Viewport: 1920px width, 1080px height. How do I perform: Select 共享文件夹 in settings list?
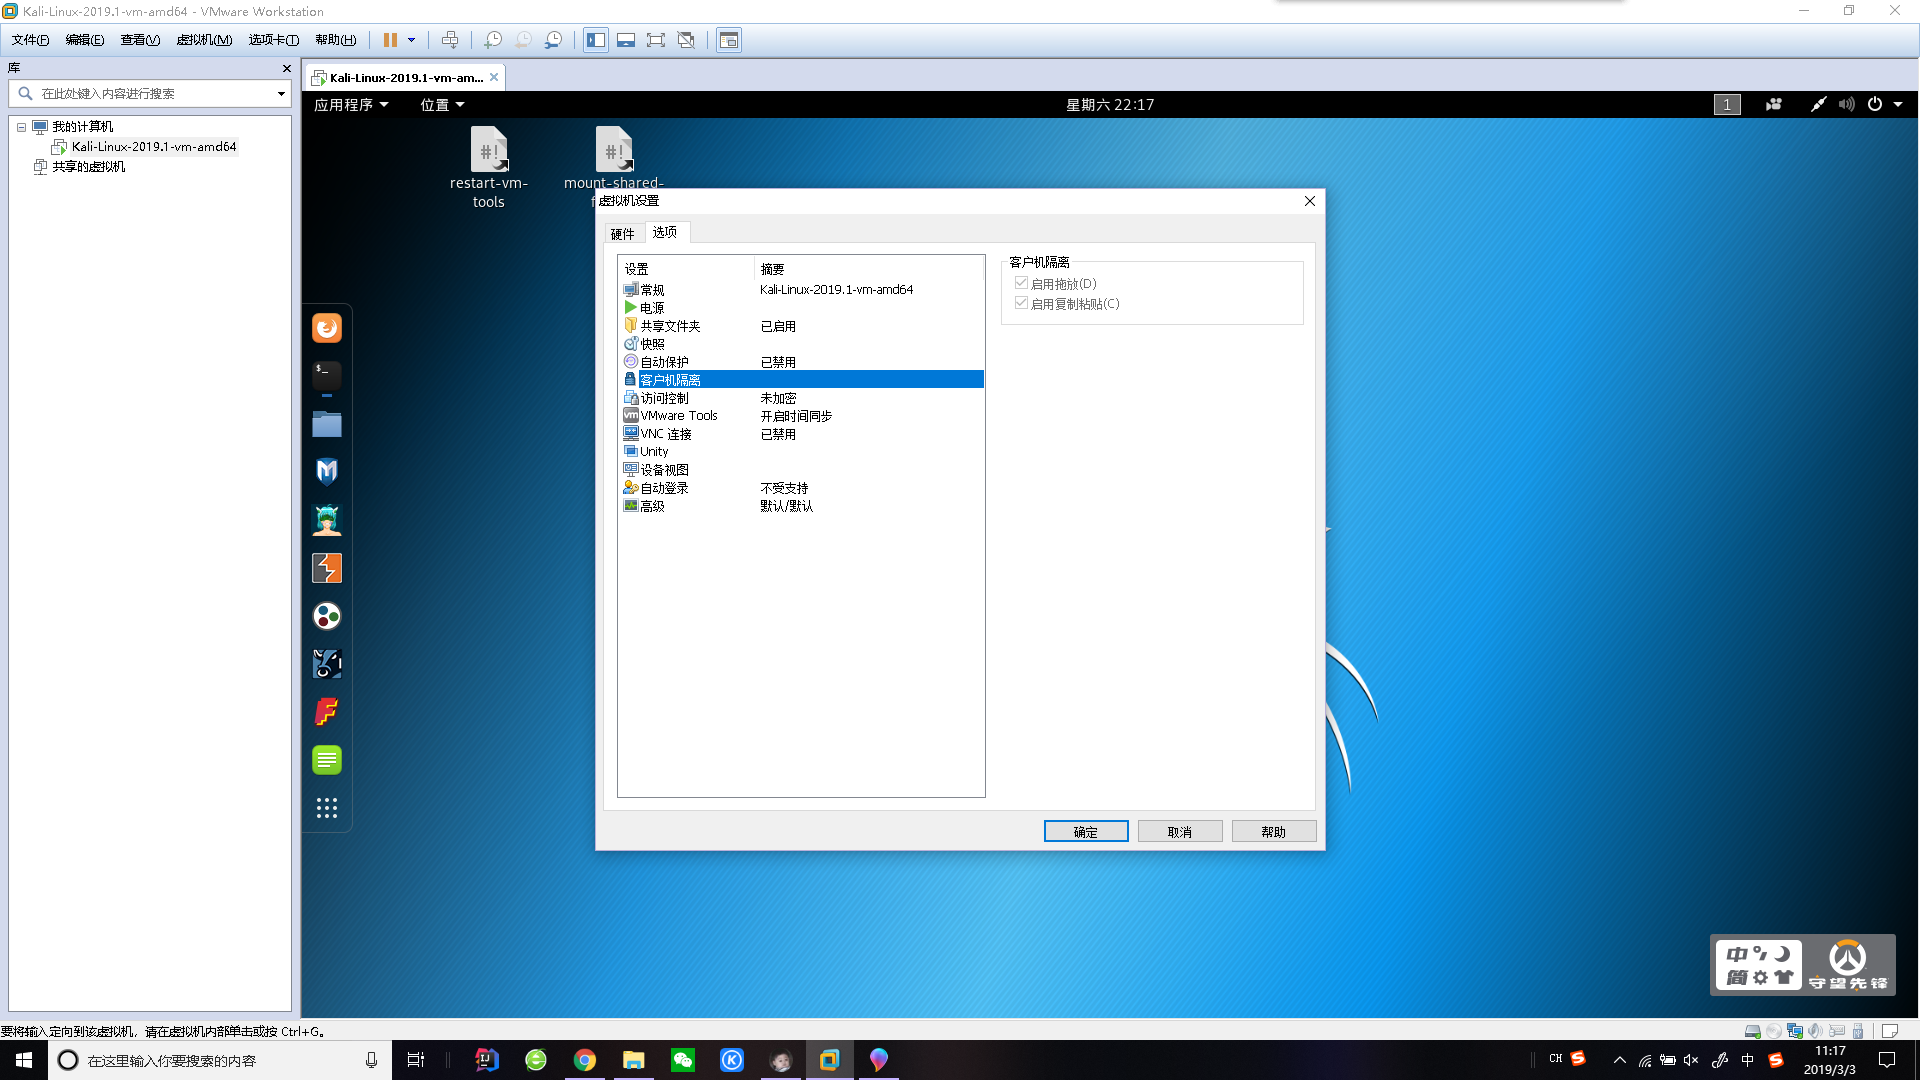click(801, 326)
